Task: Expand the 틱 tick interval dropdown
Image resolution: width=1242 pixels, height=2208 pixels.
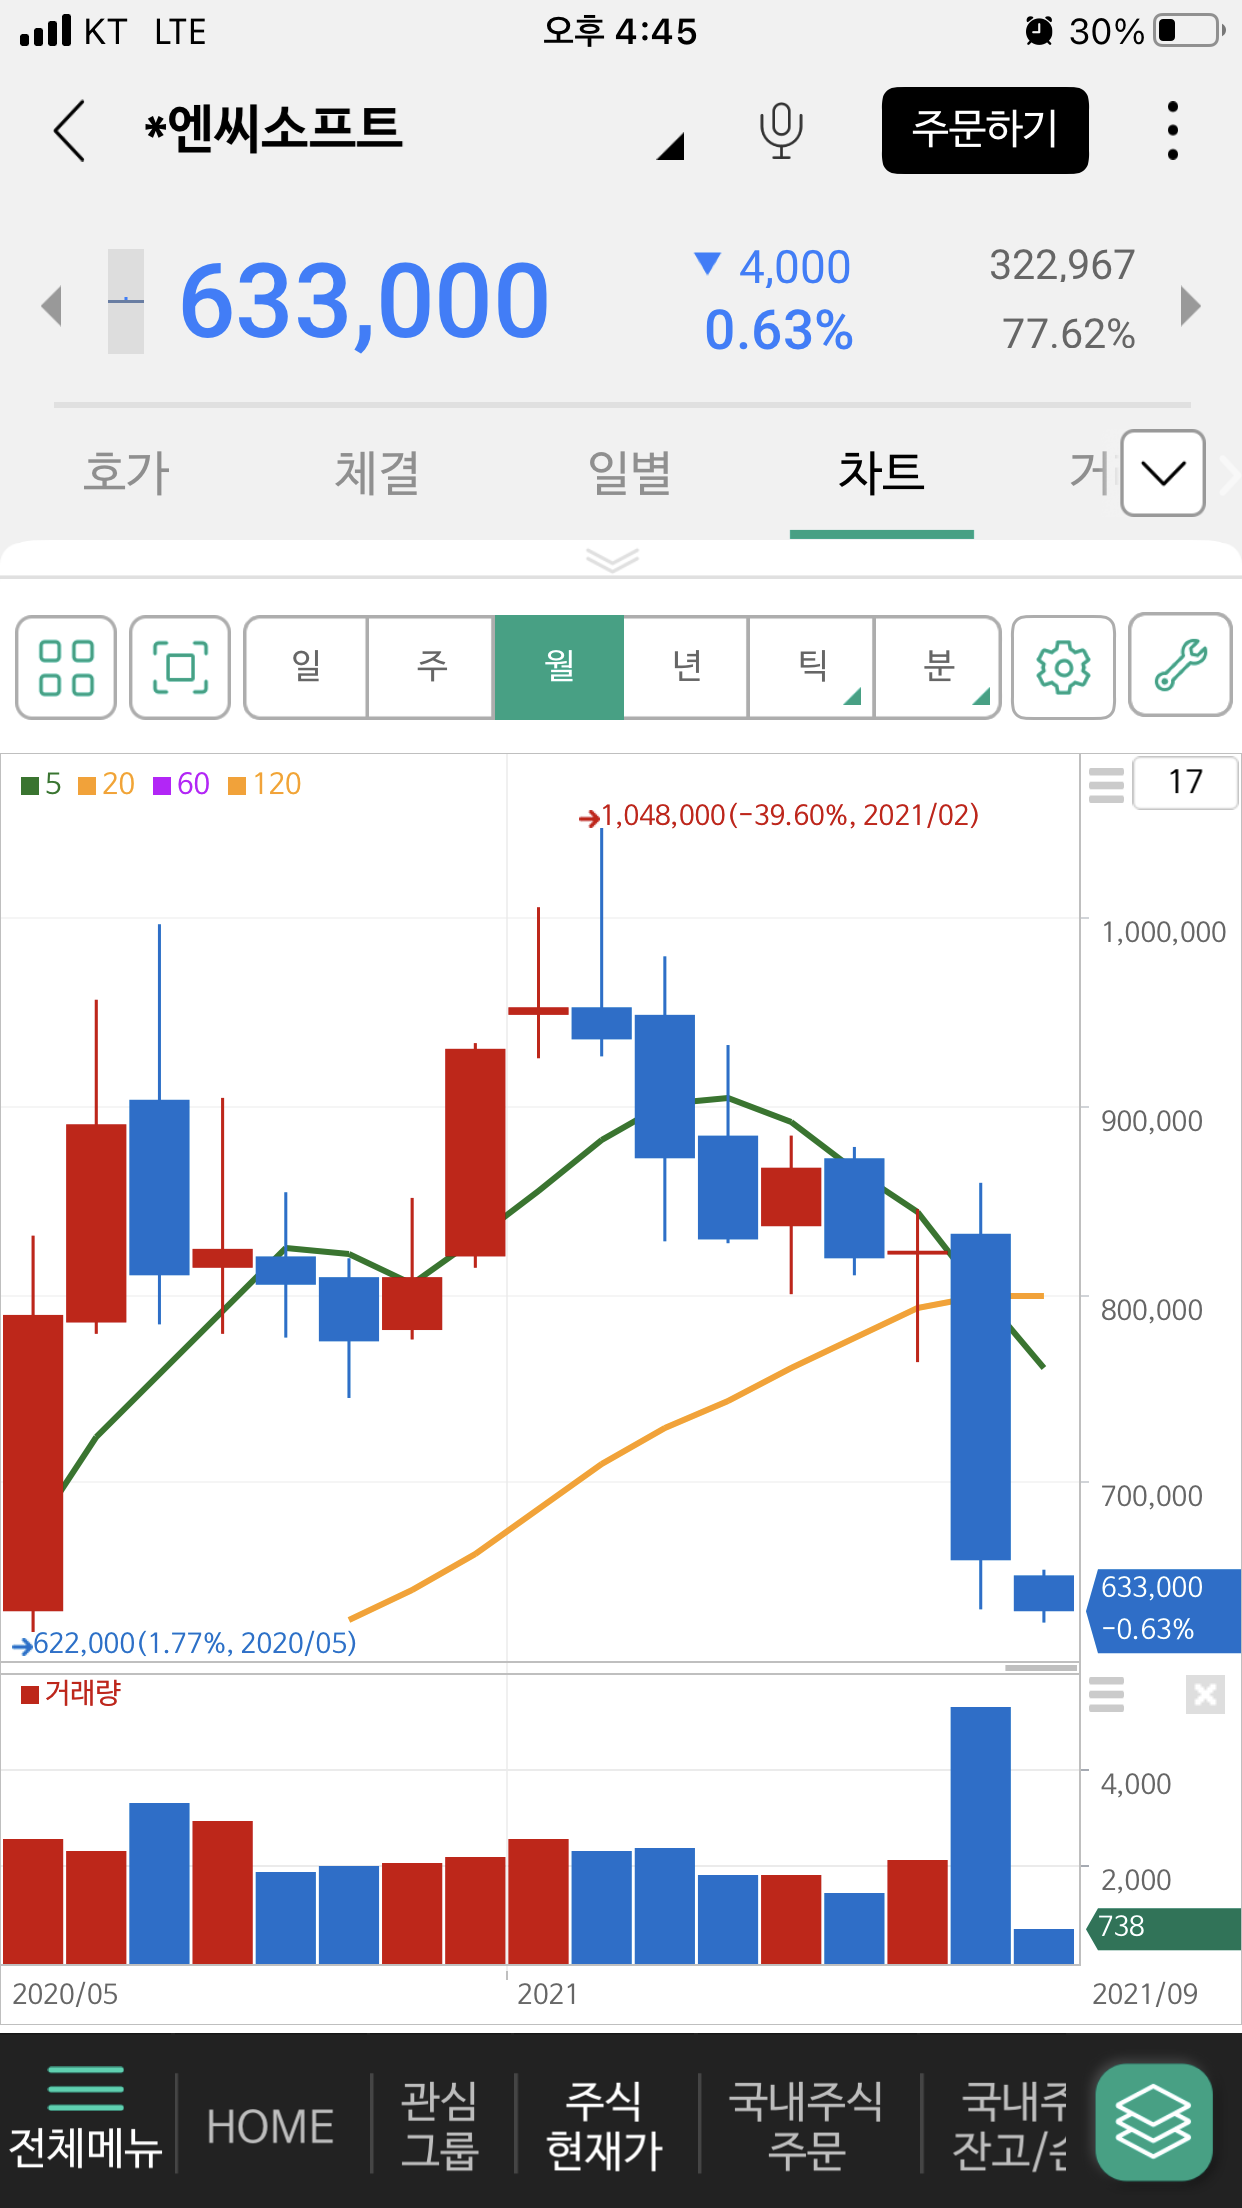Action: 812,667
